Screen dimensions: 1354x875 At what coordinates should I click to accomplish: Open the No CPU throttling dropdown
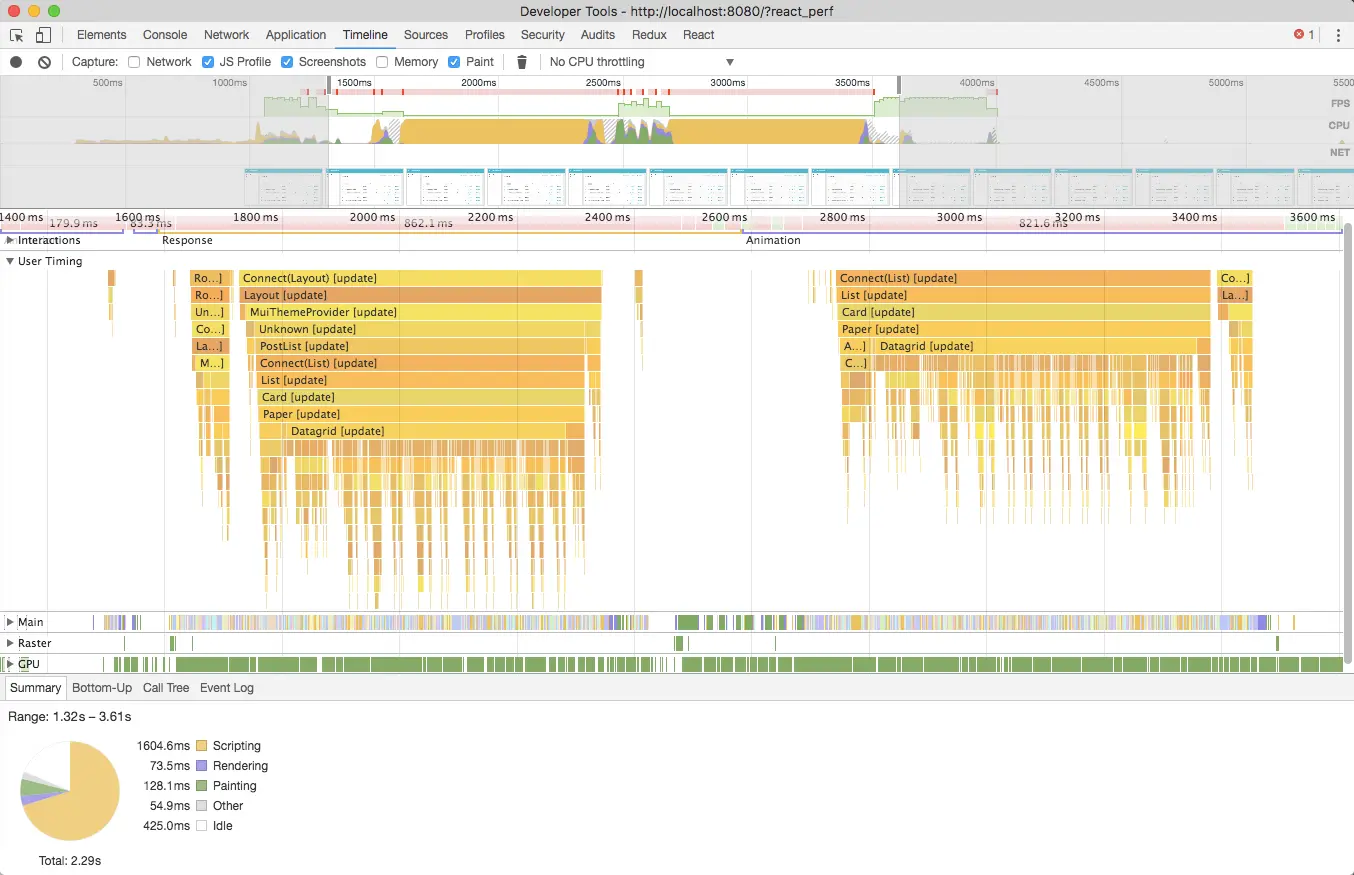[x=640, y=62]
